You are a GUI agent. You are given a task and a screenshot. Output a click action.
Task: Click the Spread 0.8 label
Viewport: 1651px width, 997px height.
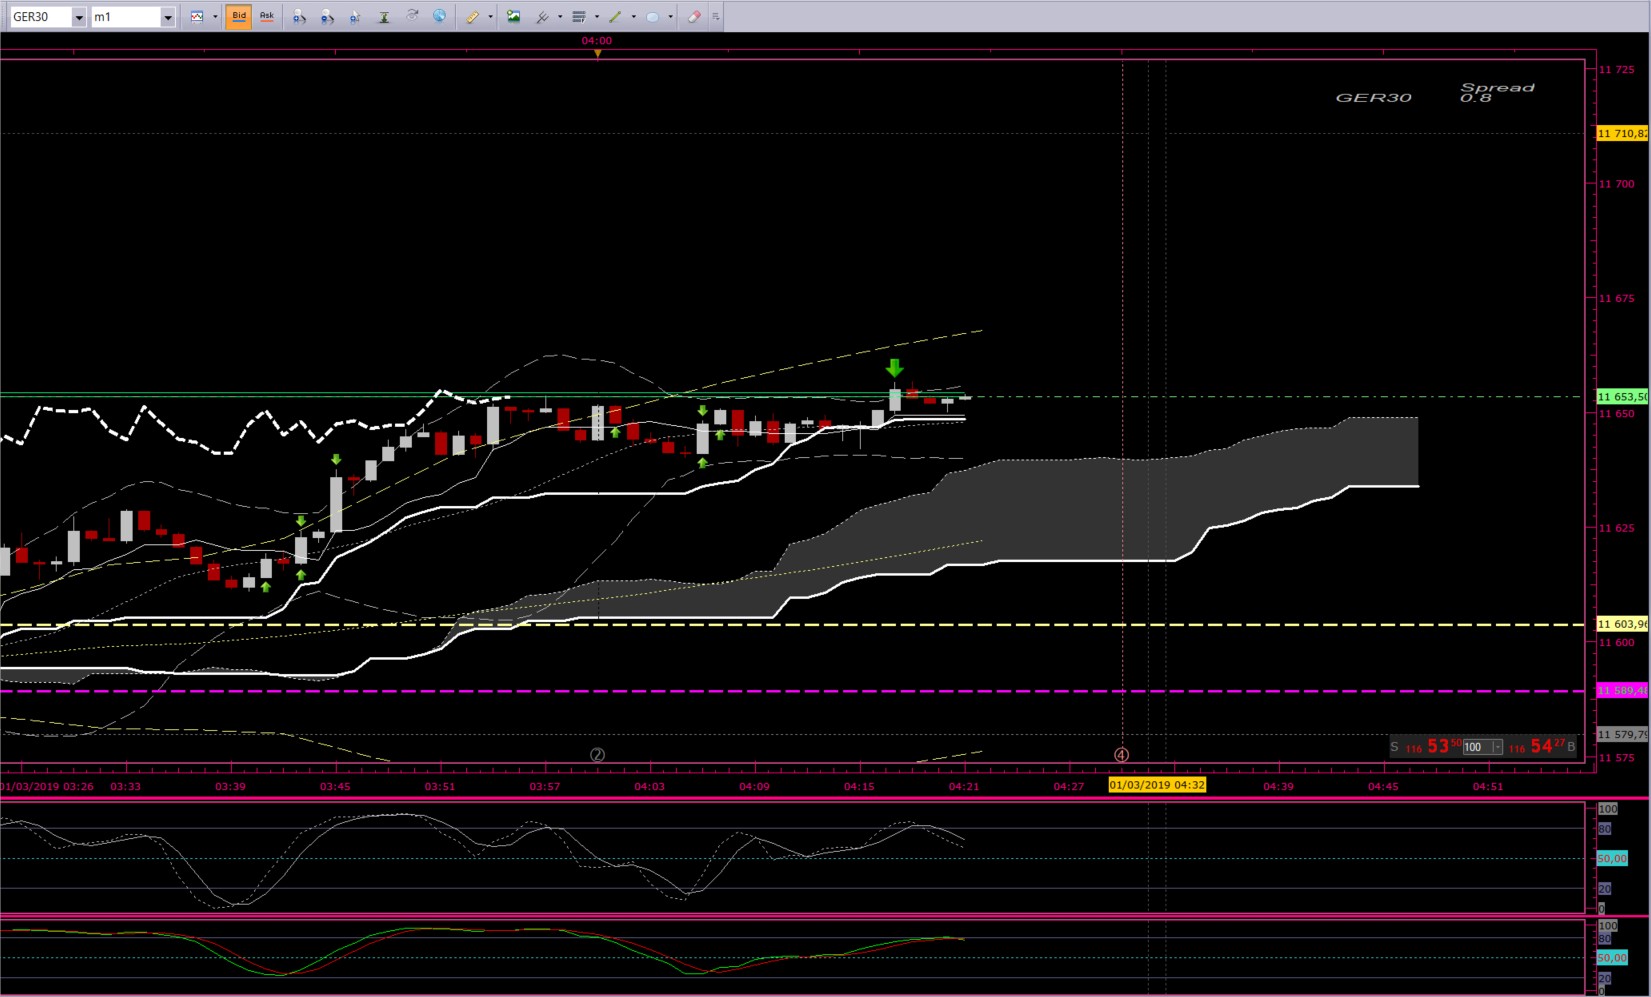click(x=1497, y=93)
